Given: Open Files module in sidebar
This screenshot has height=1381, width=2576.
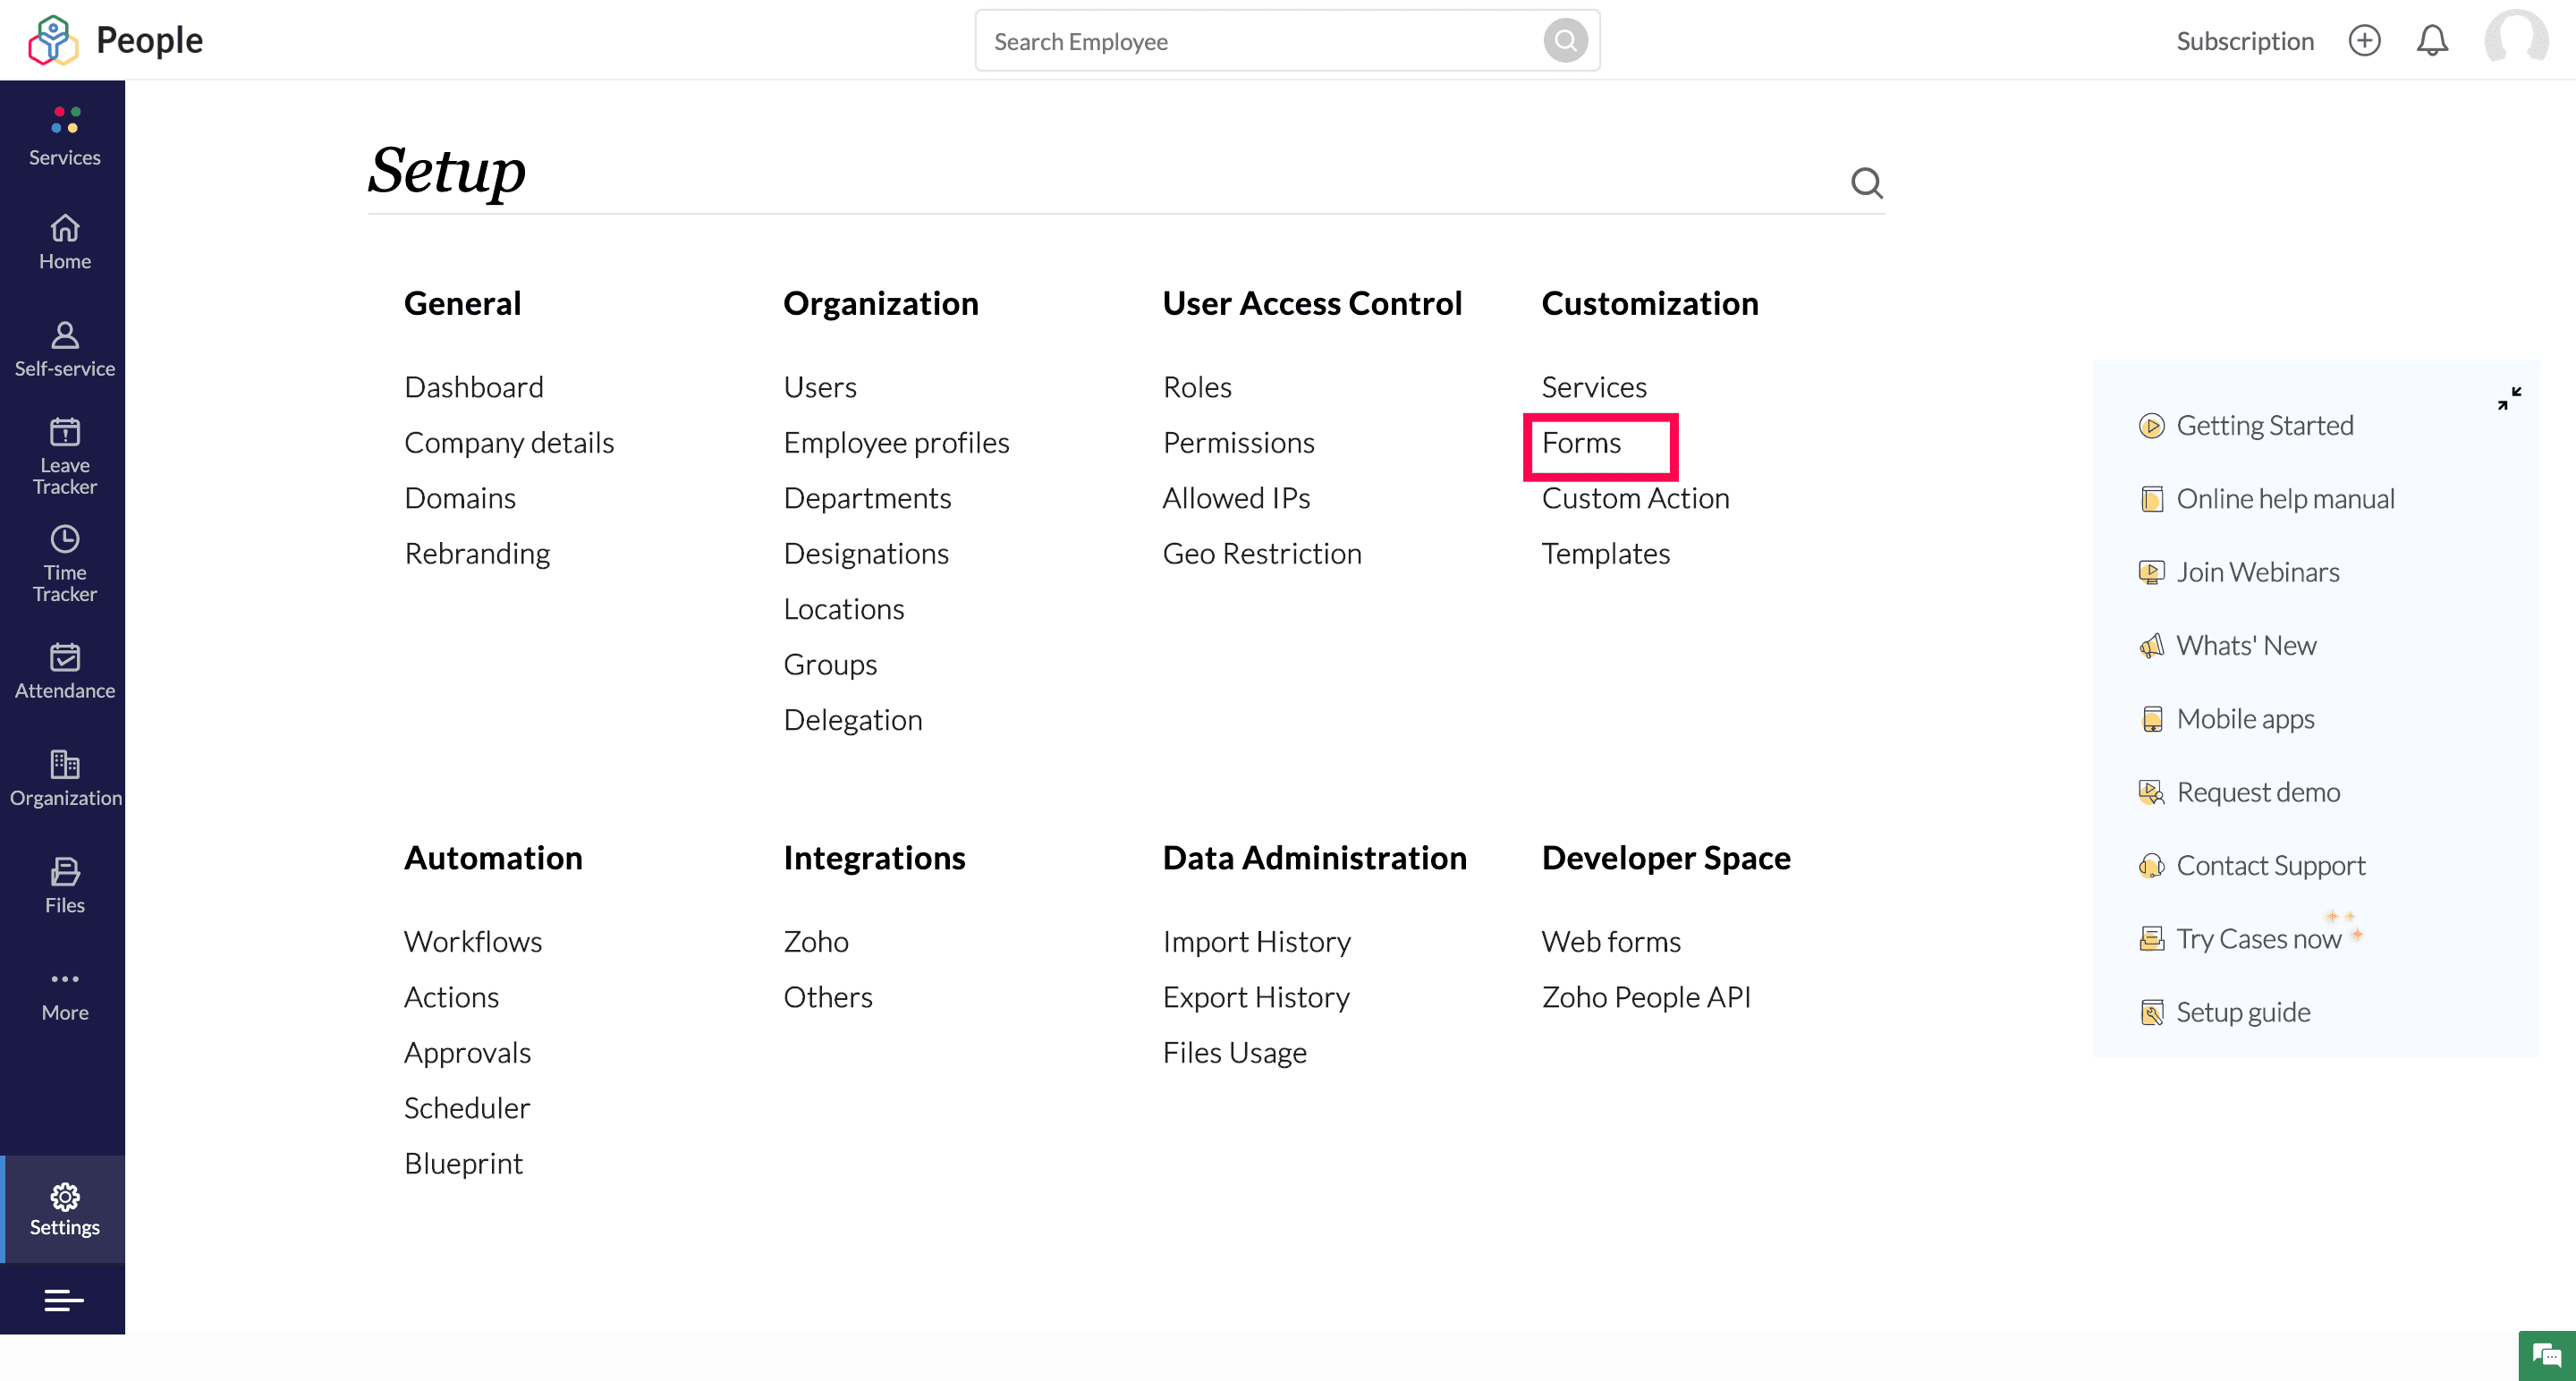Looking at the screenshot, I should pos(64,886).
